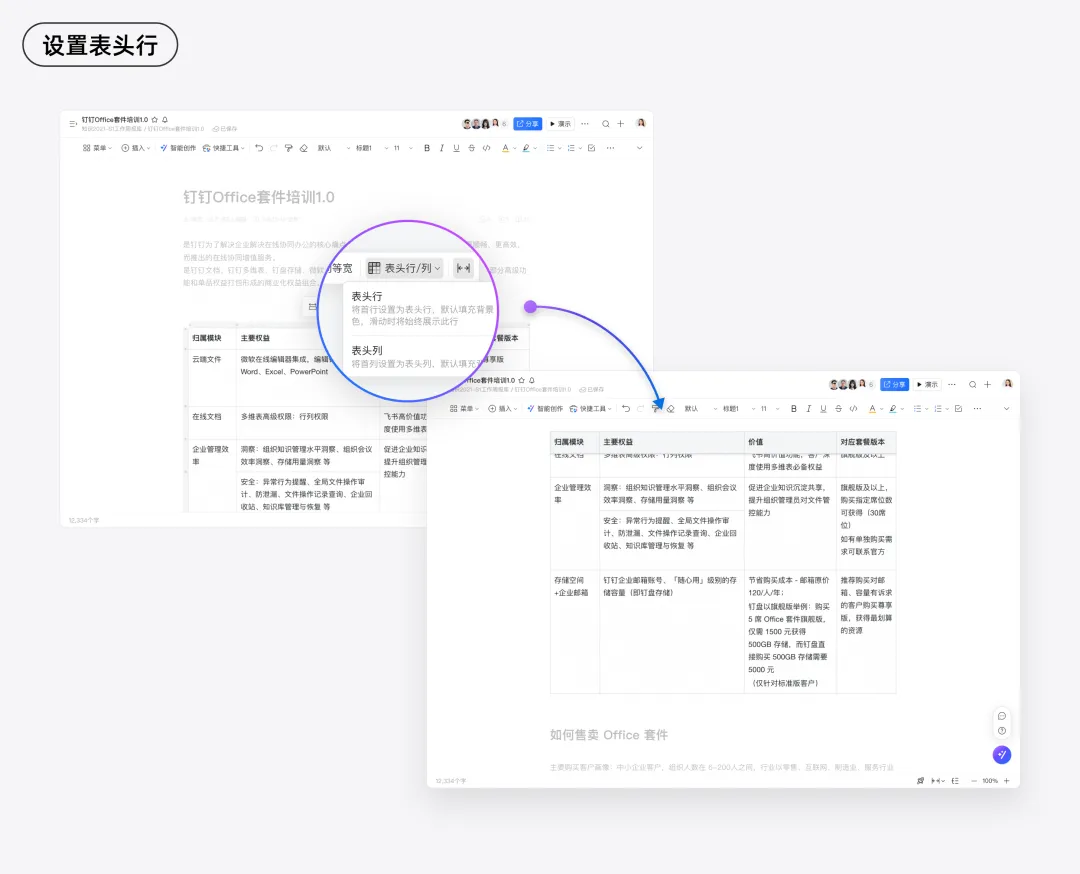Click the format painter icon in the back window
Screen dimensions: 1080x874
tap(289, 148)
